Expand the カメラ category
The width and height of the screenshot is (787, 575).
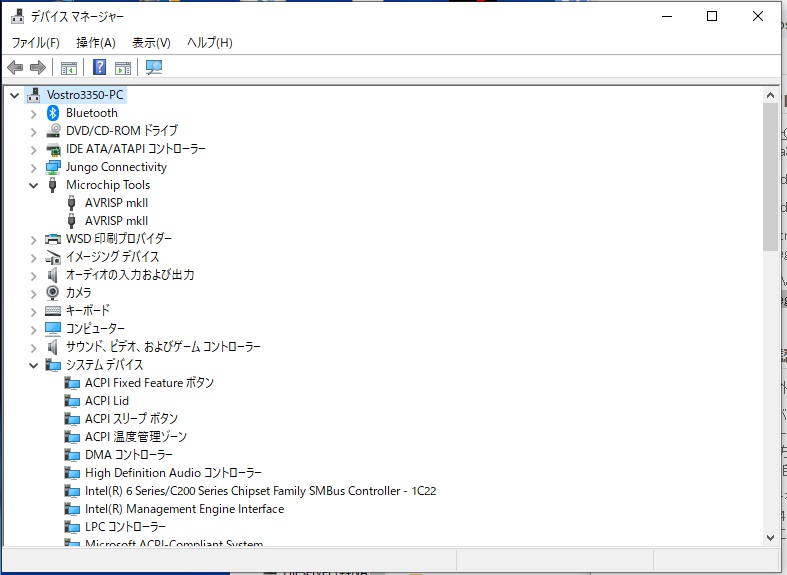click(34, 294)
